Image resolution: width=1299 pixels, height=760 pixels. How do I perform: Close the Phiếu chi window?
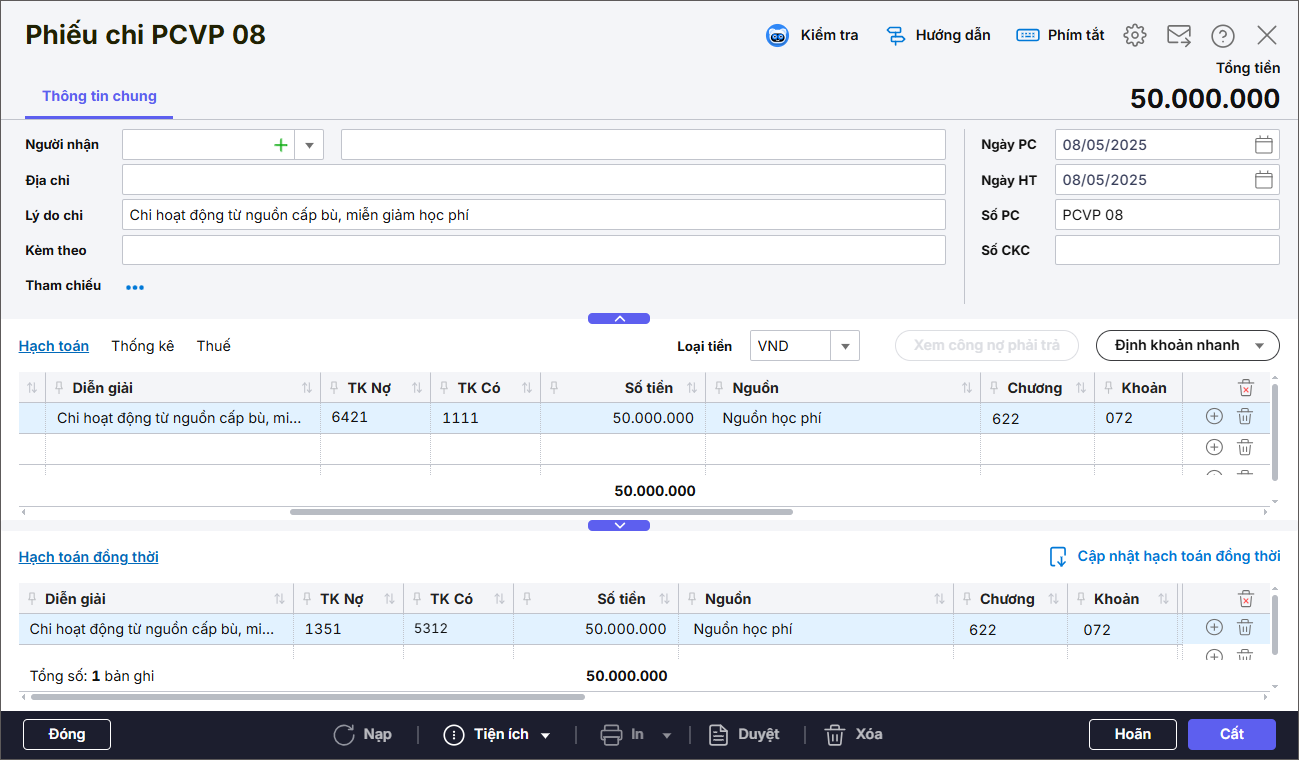1267,35
